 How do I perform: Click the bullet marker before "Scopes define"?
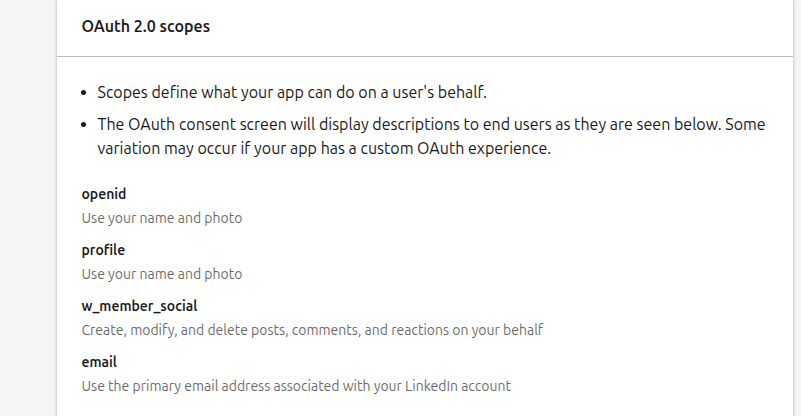pyautogui.click(x=84, y=94)
